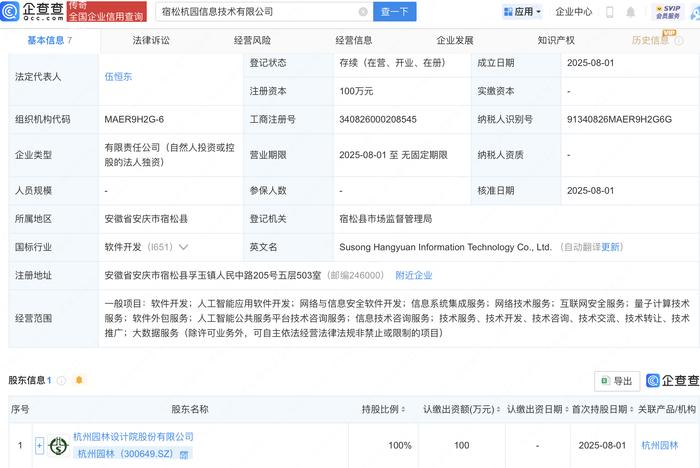Click the 导出 export button

[617, 381]
